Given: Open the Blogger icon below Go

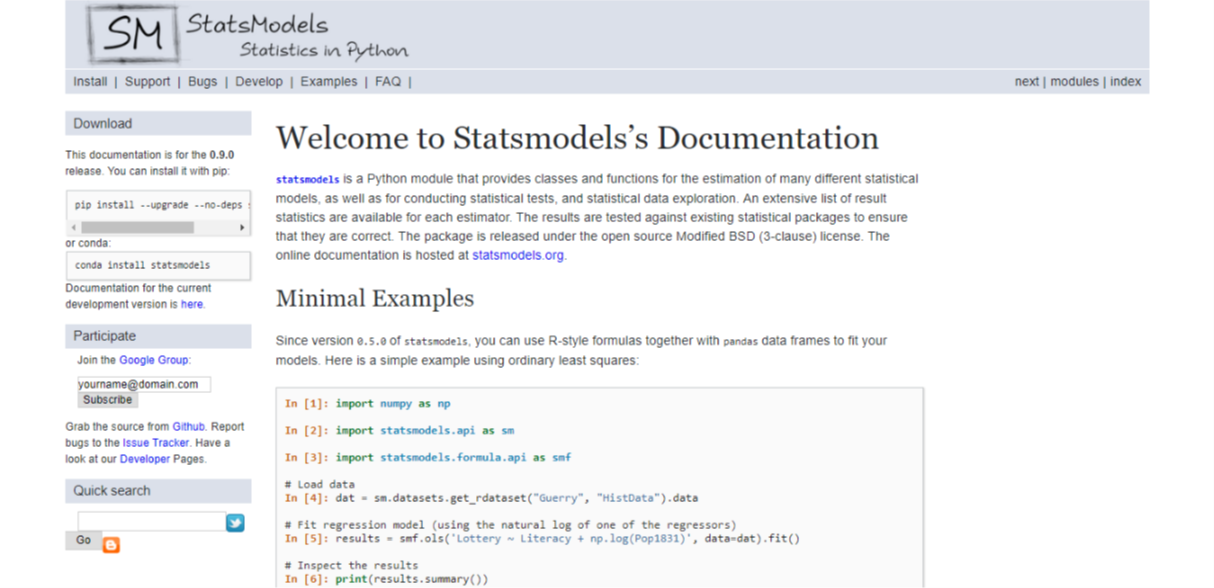Looking at the screenshot, I should pos(110,545).
